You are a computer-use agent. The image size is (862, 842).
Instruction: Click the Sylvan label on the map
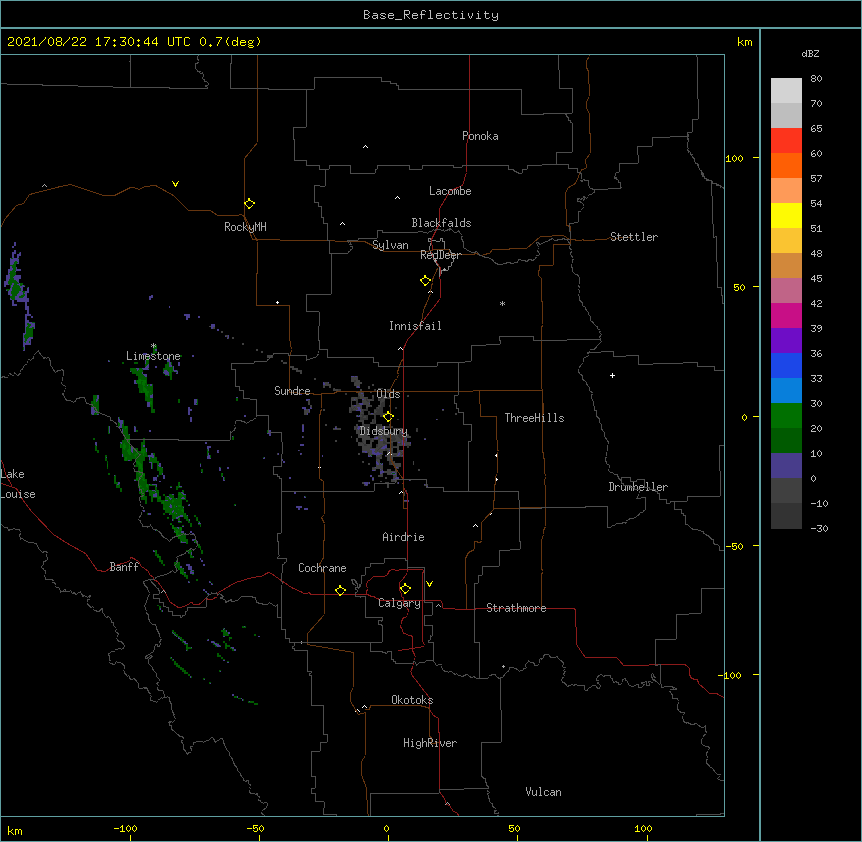(390, 245)
